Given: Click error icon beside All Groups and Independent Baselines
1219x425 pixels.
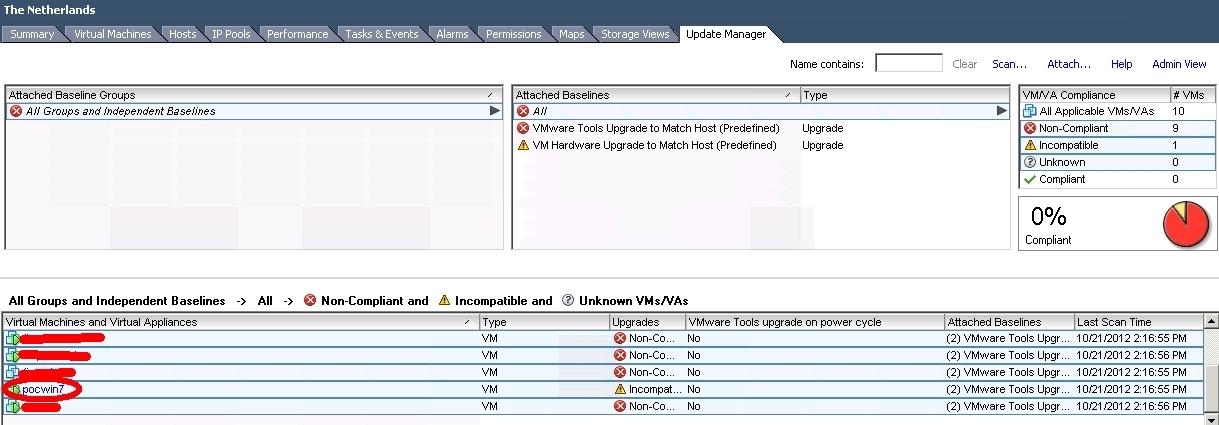Looking at the screenshot, I should pos(15,111).
